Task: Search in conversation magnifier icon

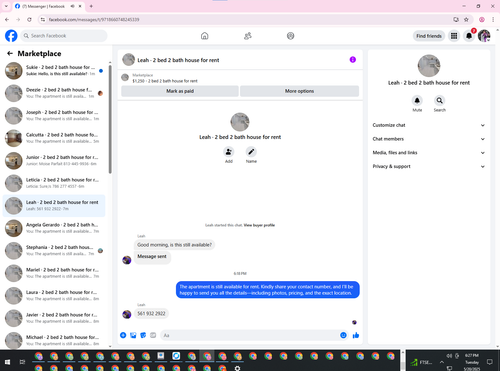Action: point(440,100)
